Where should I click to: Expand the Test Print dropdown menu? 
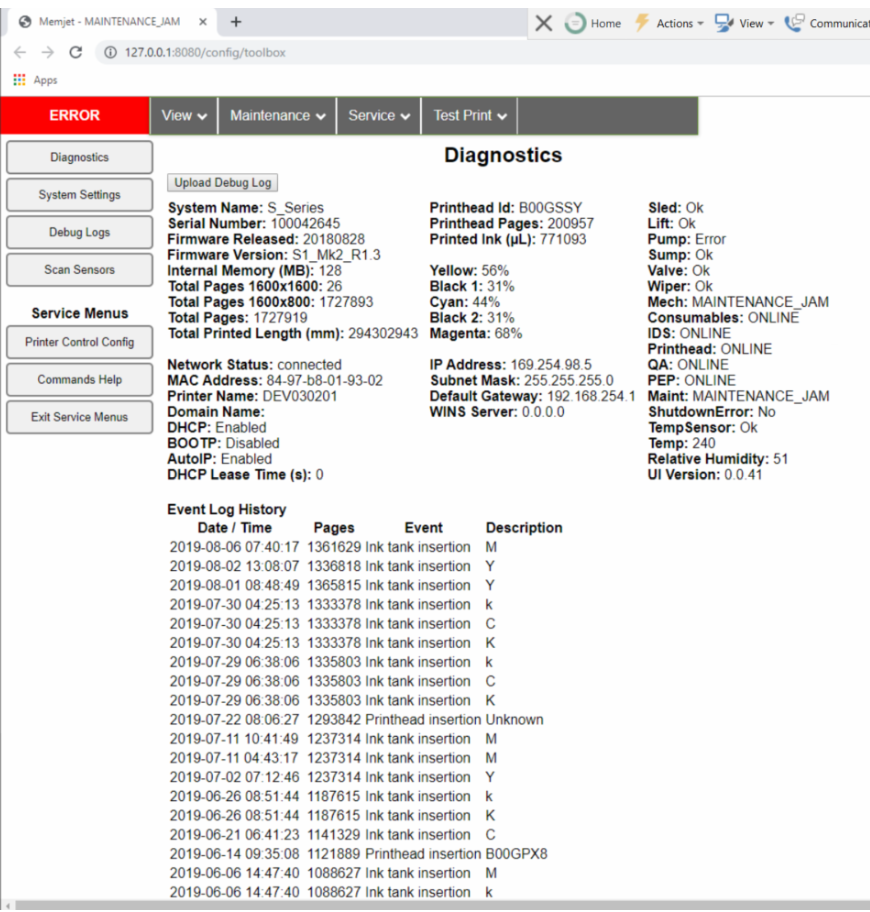pyautogui.click(x=469, y=116)
